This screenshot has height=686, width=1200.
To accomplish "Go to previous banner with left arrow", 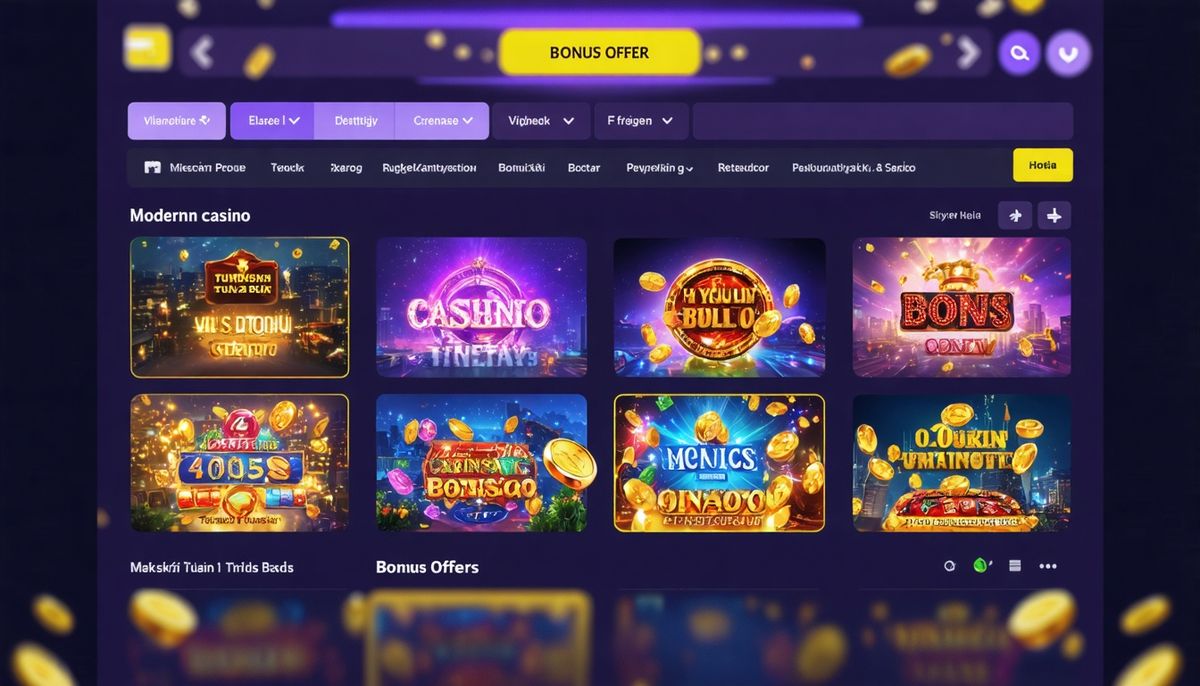I will (x=202, y=52).
